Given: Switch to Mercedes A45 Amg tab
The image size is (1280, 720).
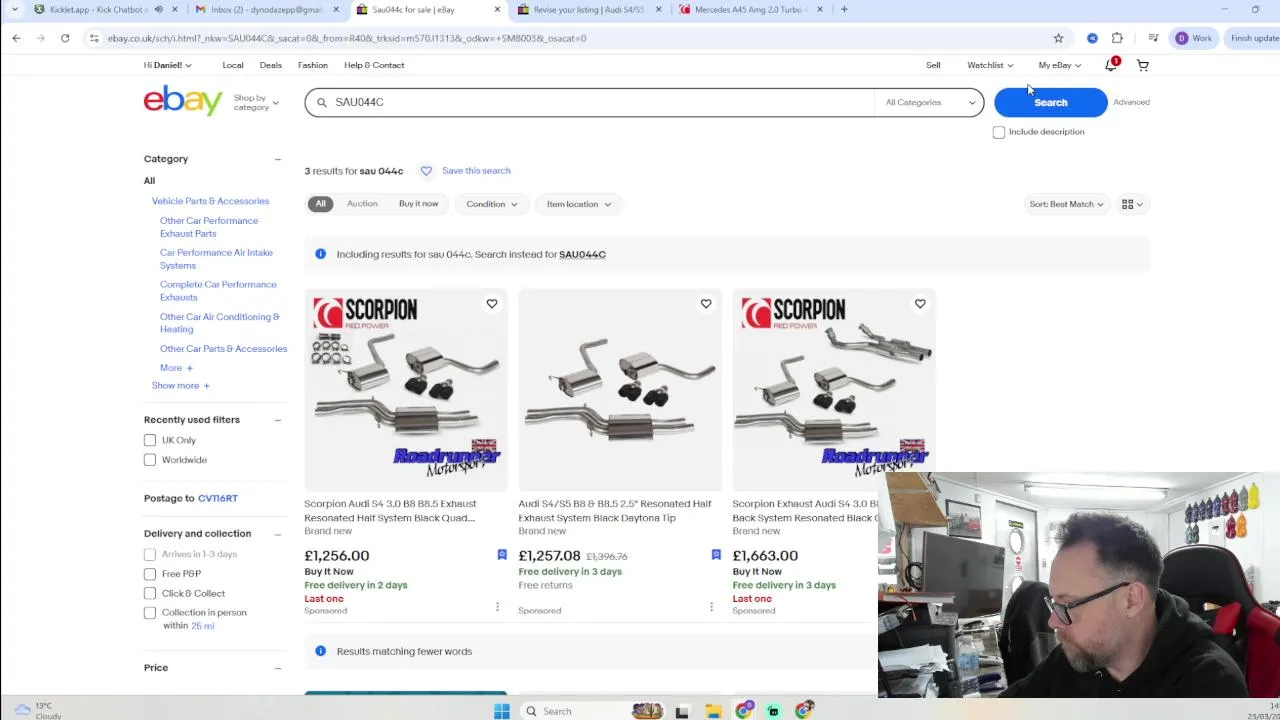Looking at the screenshot, I should (x=750, y=10).
